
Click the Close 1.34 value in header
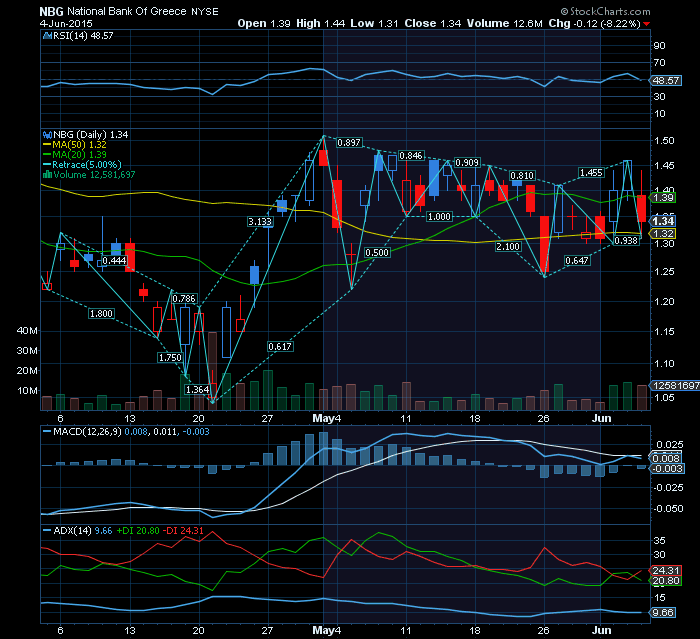tap(433, 23)
